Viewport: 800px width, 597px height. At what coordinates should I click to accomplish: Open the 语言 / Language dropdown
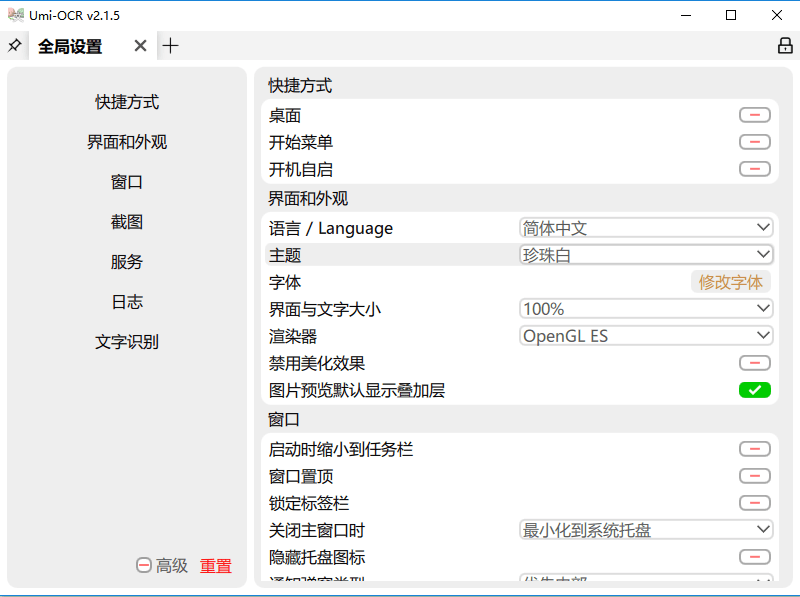tap(646, 227)
